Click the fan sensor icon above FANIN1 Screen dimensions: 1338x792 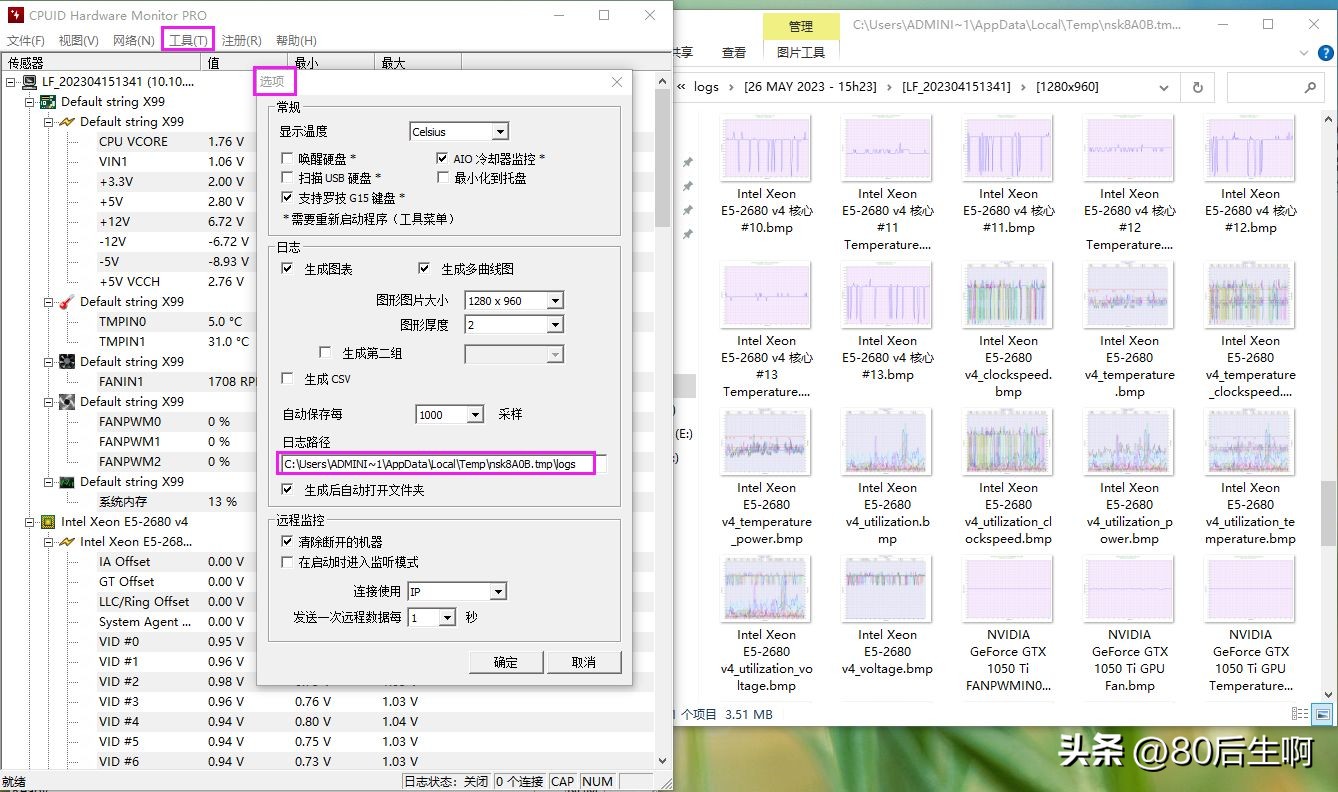click(66, 362)
